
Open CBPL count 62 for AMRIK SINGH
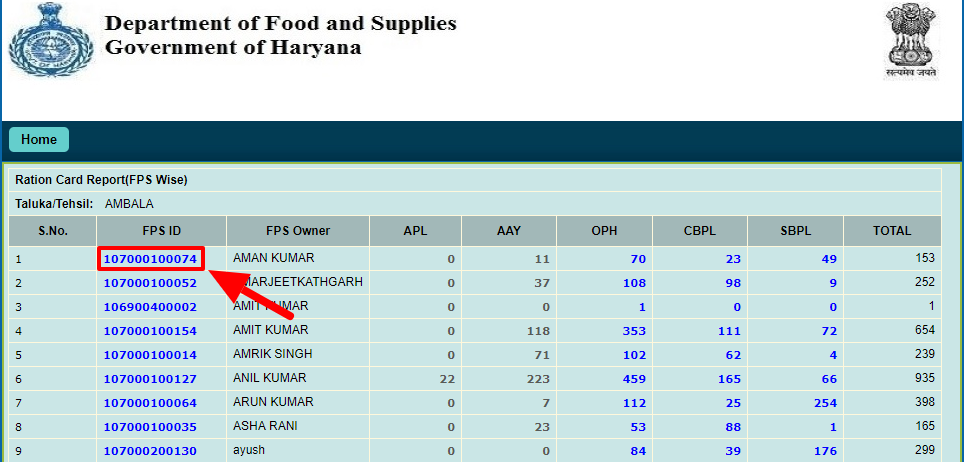[733, 356]
